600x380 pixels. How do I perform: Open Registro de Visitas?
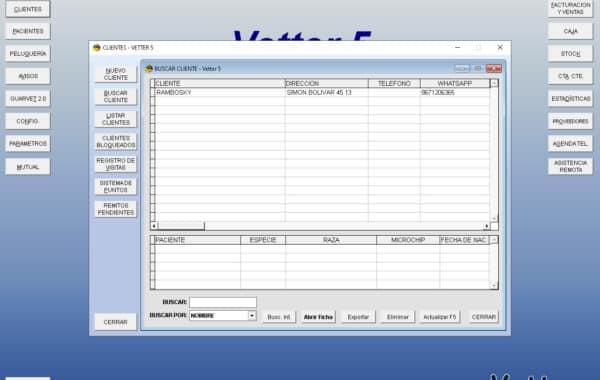click(116, 164)
